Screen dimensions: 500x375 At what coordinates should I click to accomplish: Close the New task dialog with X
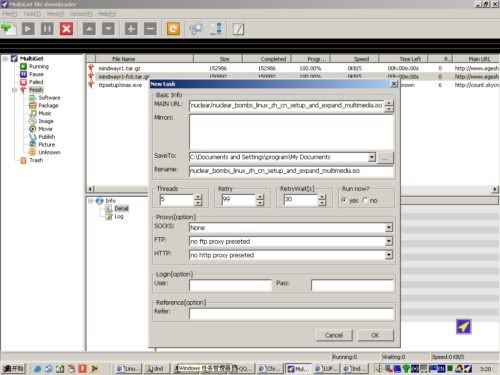coord(394,84)
